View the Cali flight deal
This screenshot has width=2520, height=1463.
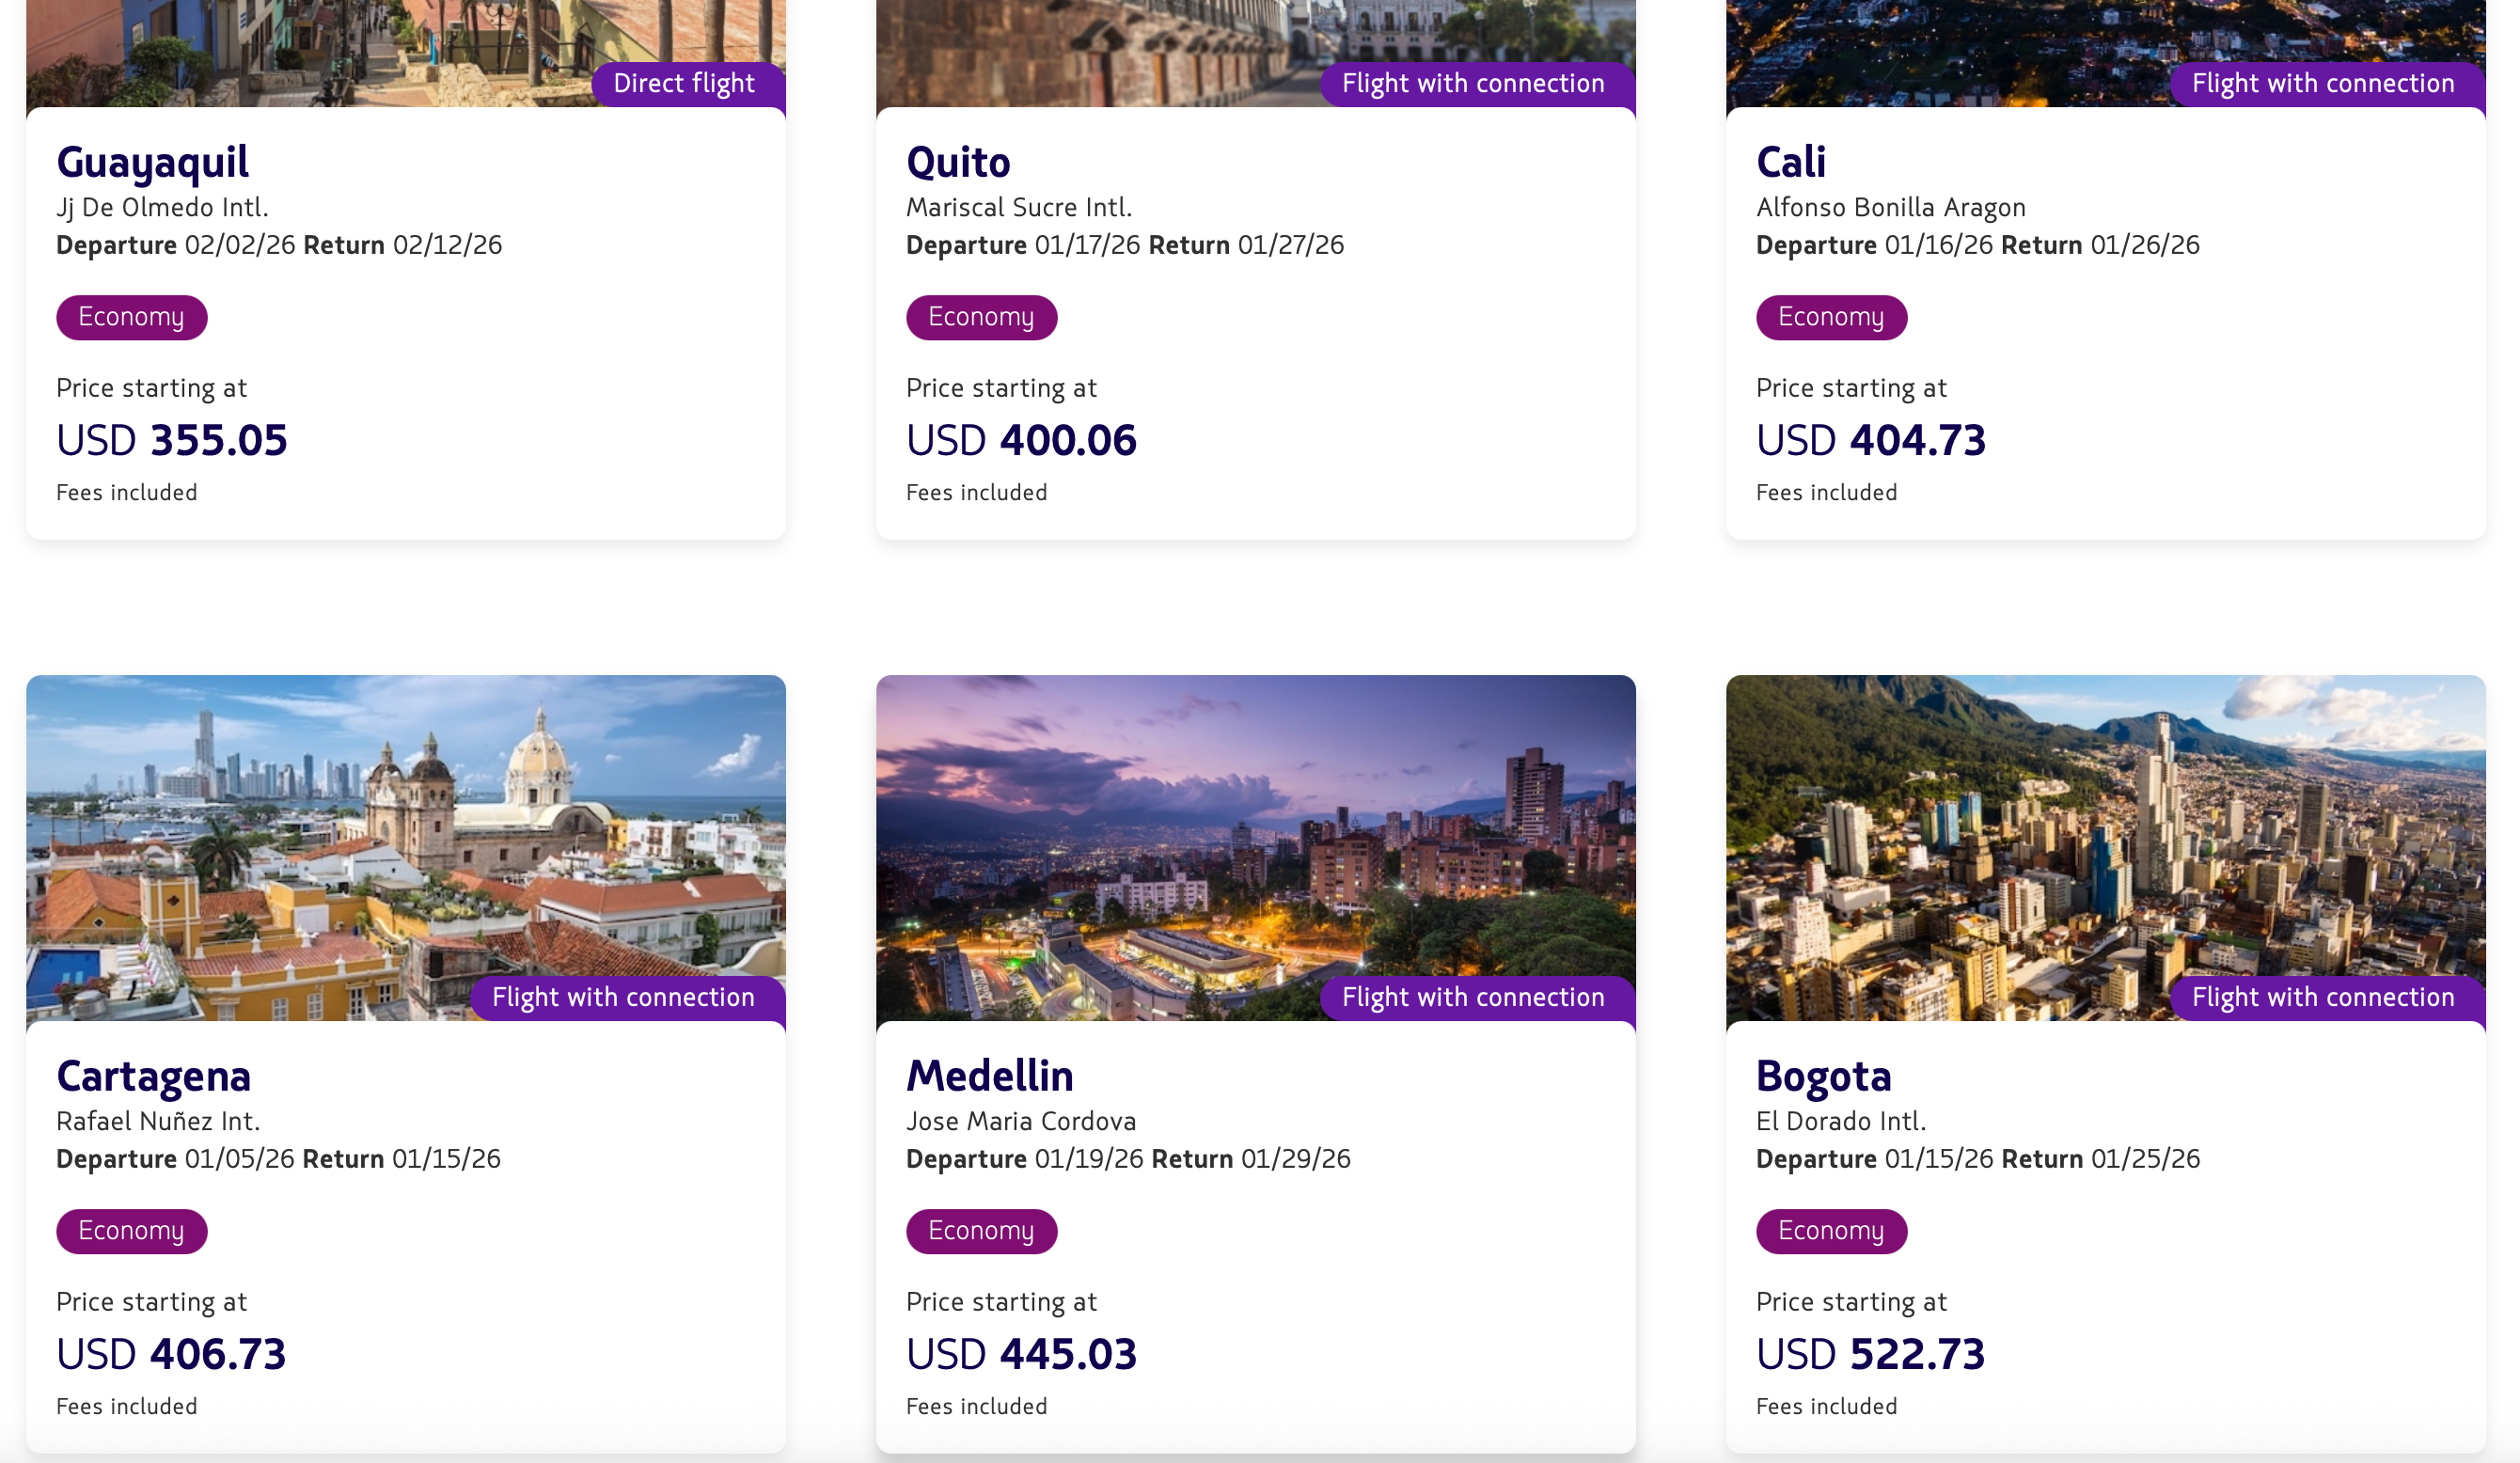tap(2105, 330)
